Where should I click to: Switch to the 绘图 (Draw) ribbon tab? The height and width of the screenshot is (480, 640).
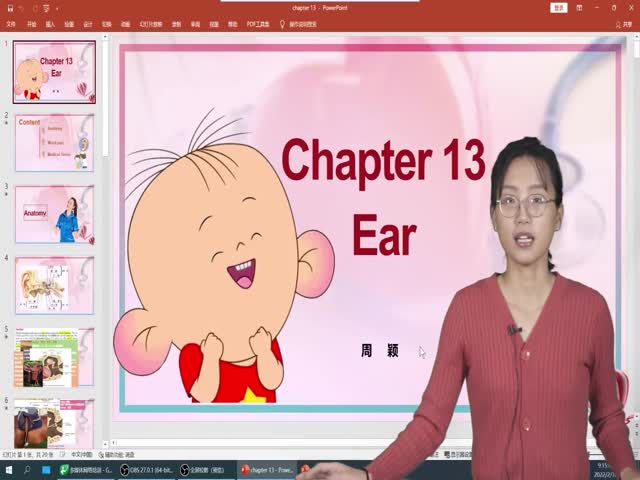[x=69, y=24]
